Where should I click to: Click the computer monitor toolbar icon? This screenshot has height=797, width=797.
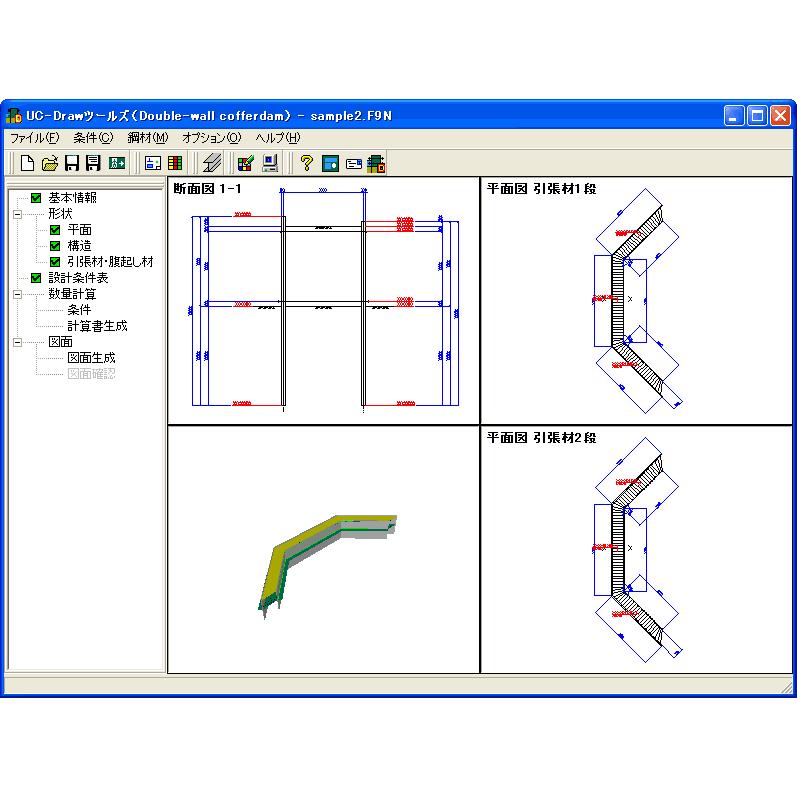click(270, 163)
